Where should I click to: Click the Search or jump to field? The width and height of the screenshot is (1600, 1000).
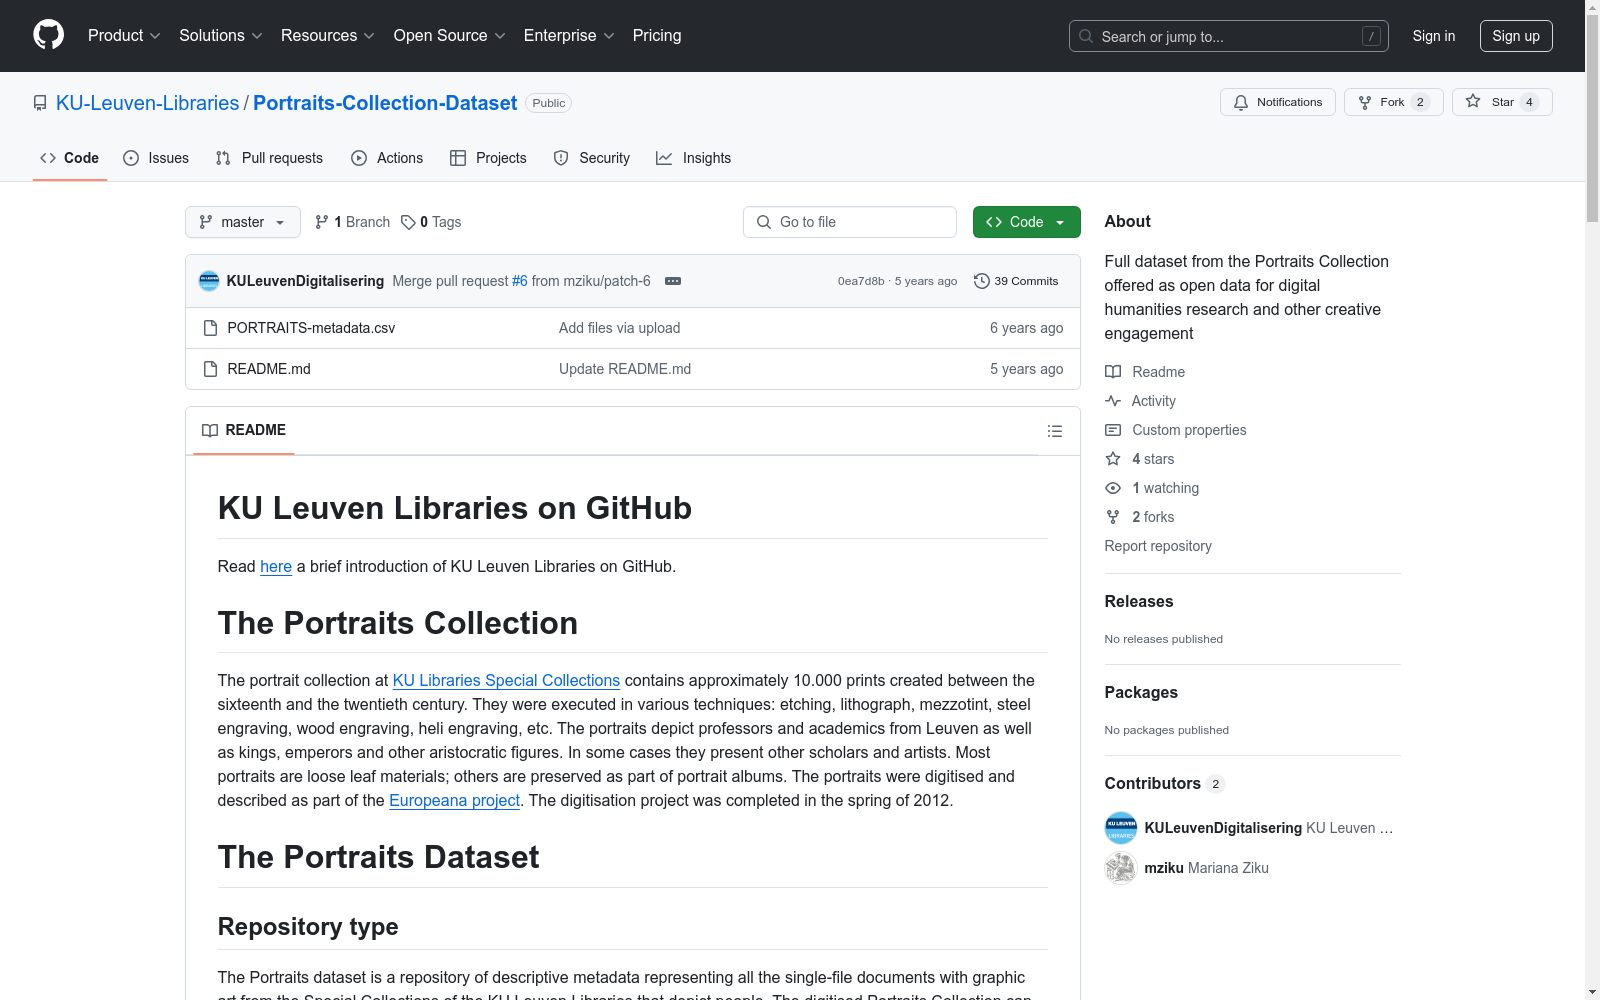(x=1229, y=36)
